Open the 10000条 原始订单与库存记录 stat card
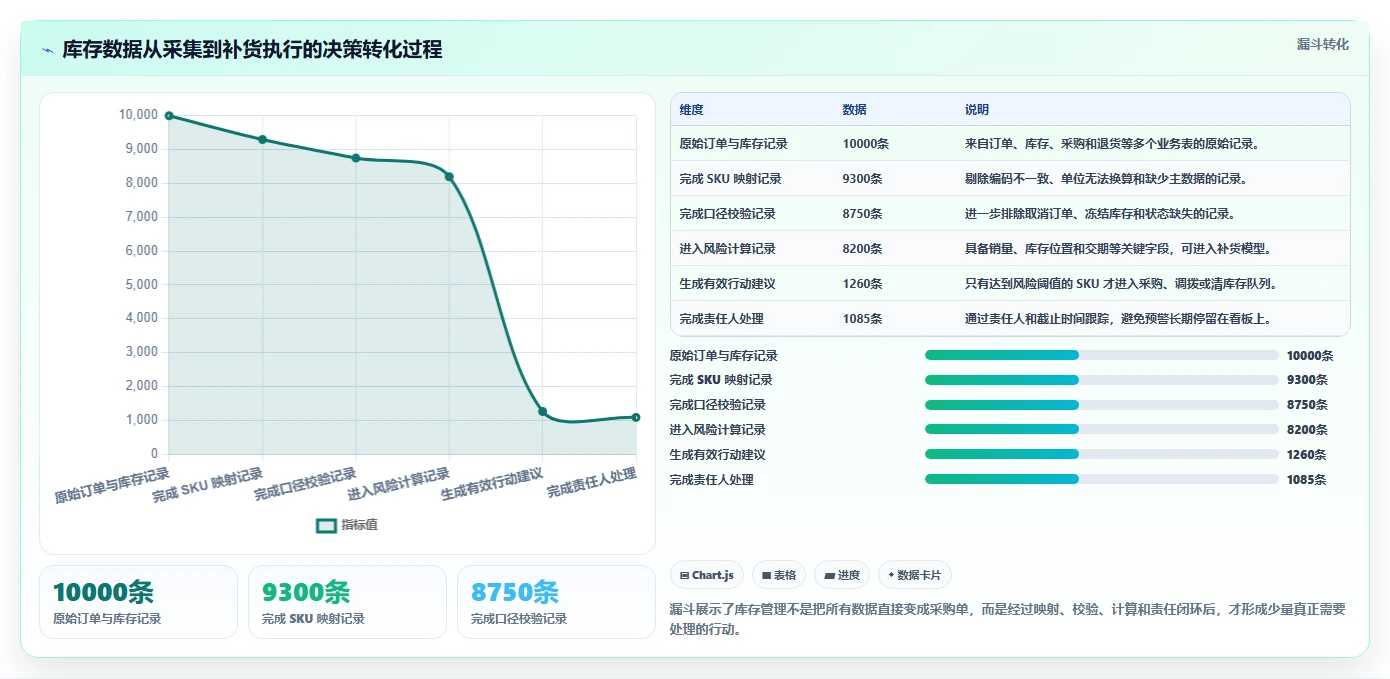 point(138,602)
